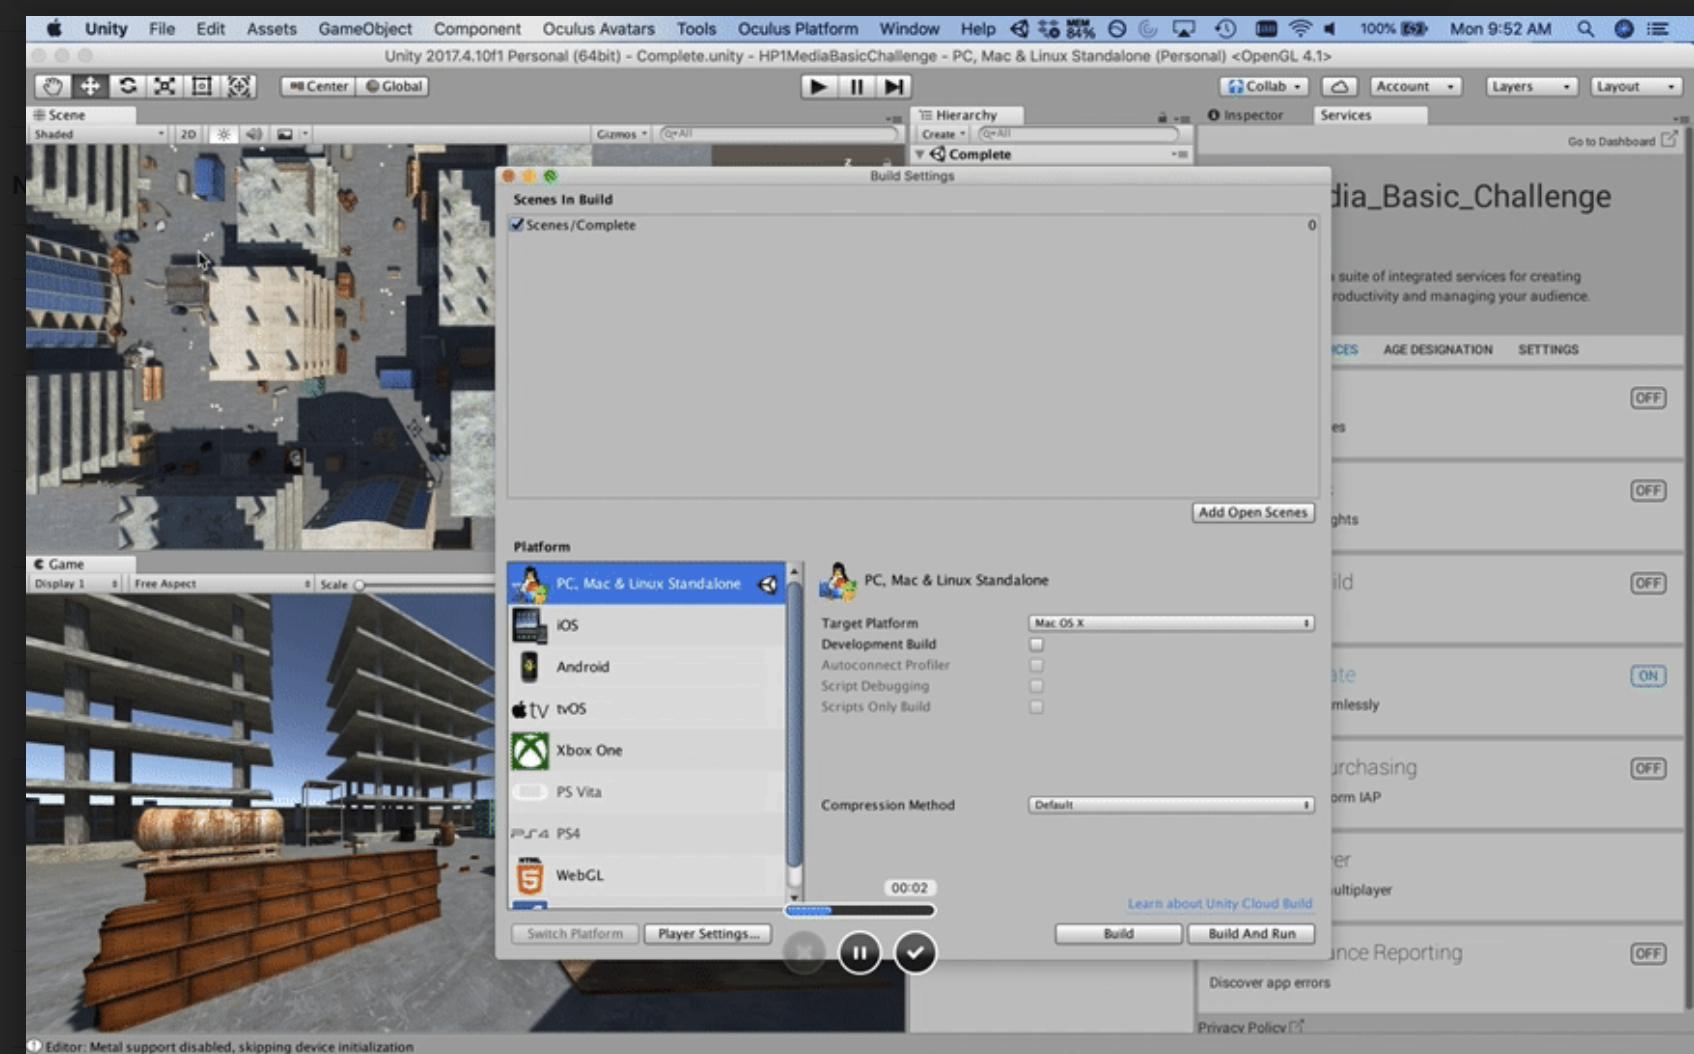This screenshot has width=1694, height=1054.
Task: Click recording overlay pause button
Action: pos(859,952)
